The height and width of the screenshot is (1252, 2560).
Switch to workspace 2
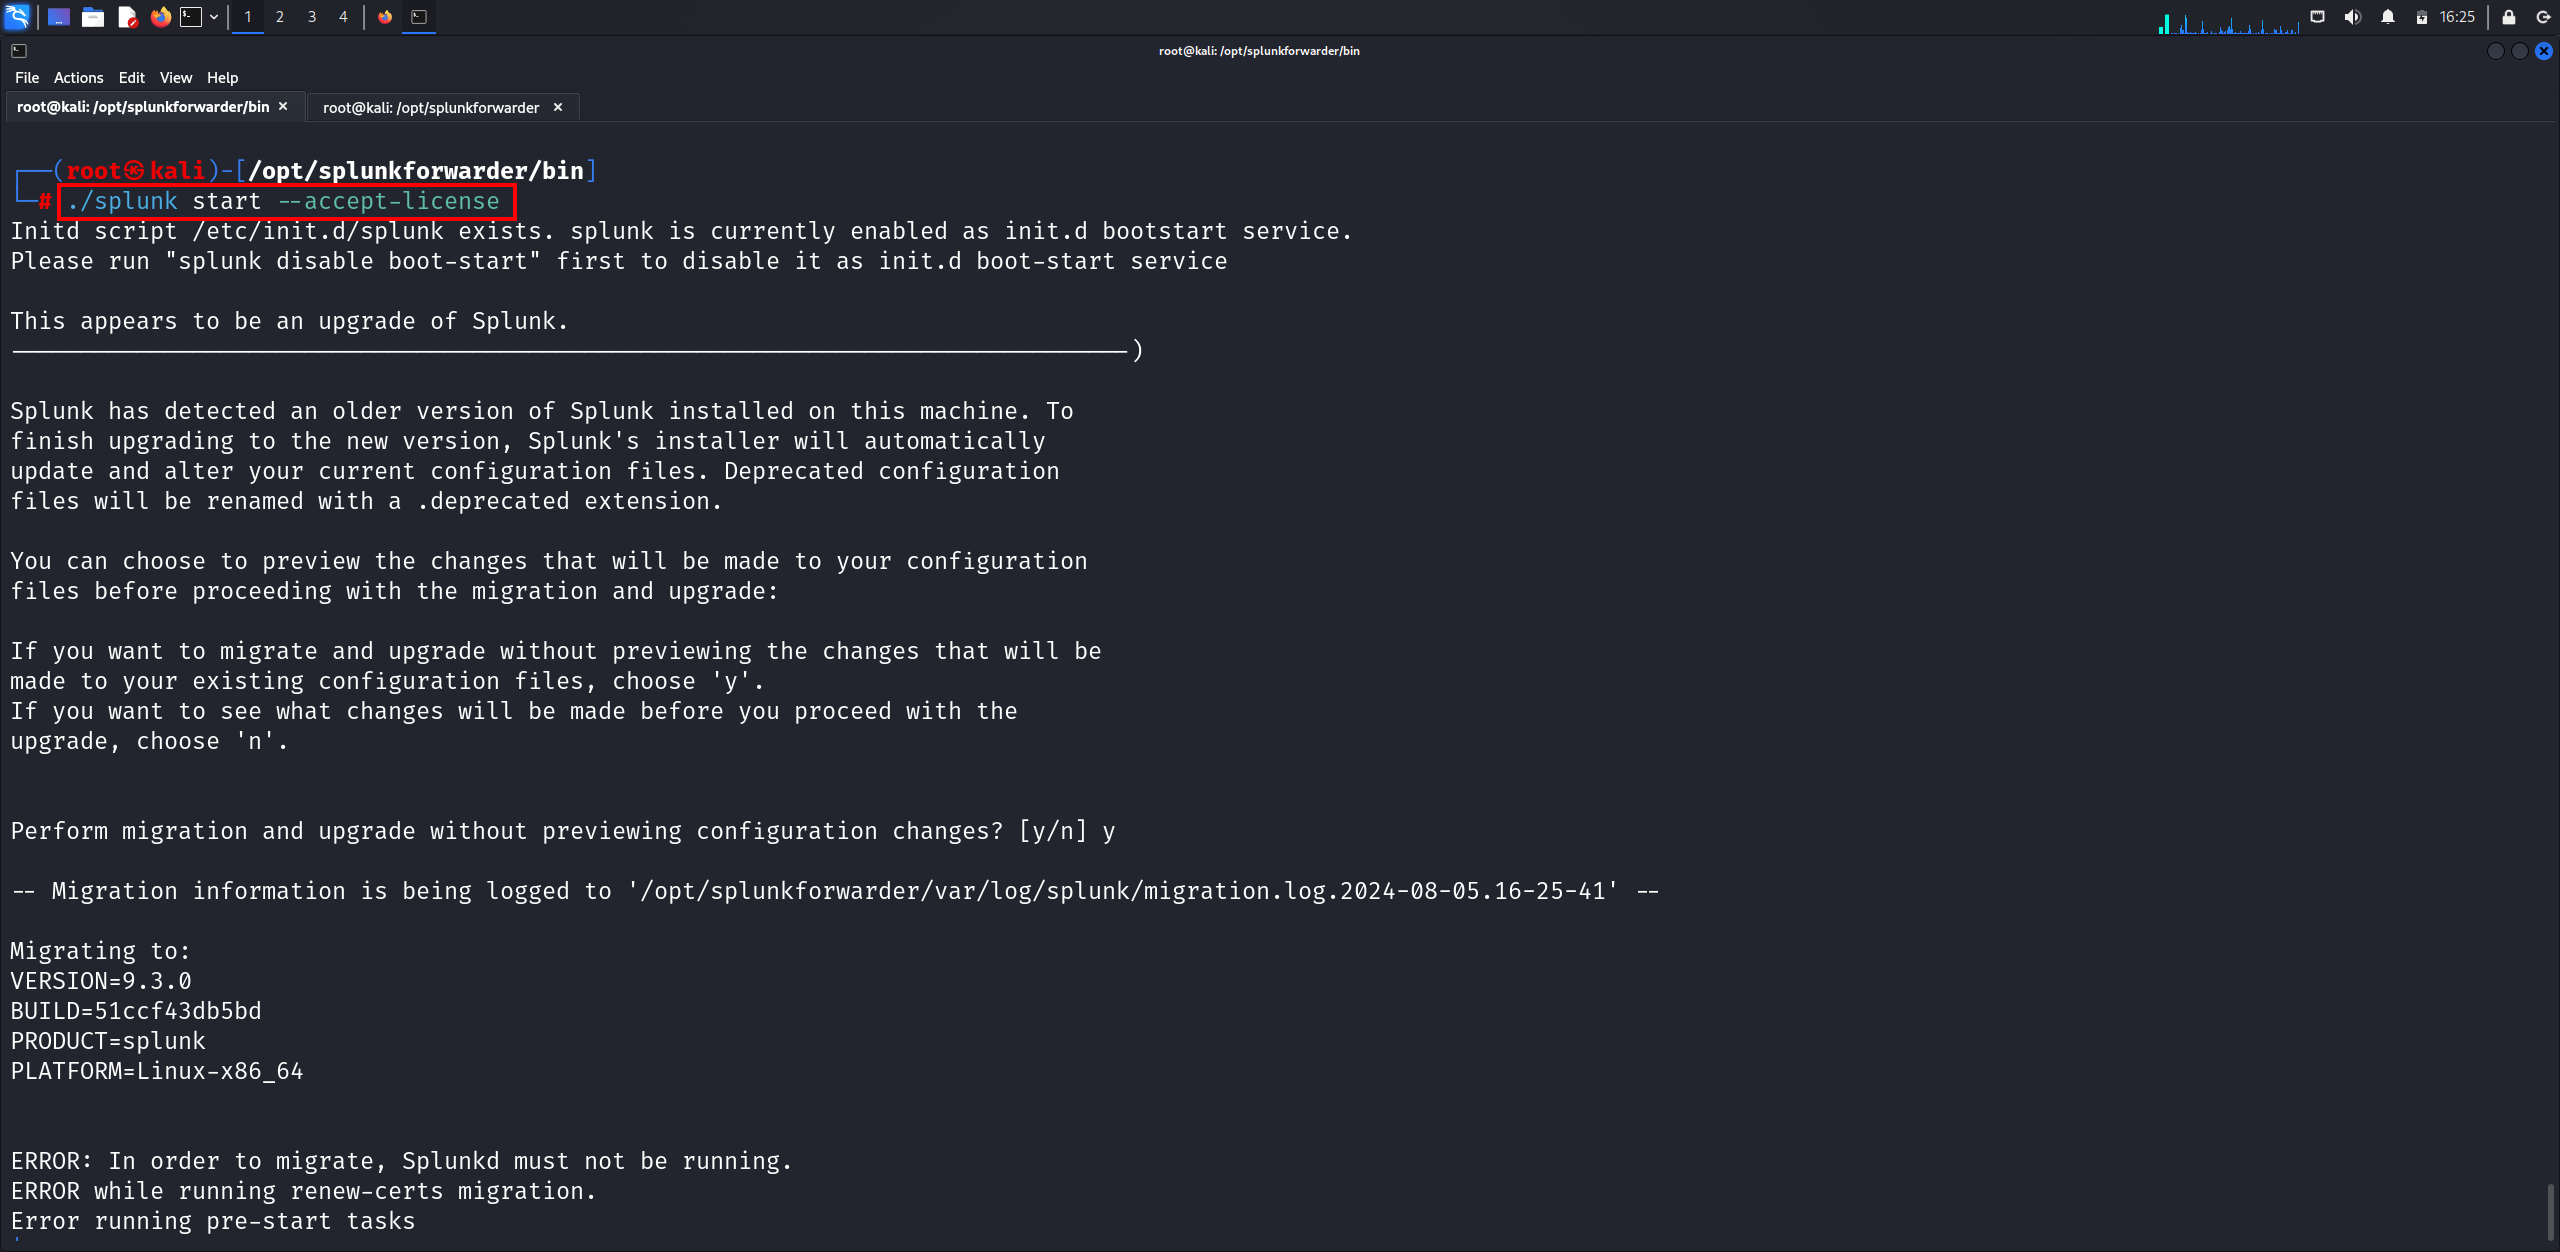coord(280,17)
